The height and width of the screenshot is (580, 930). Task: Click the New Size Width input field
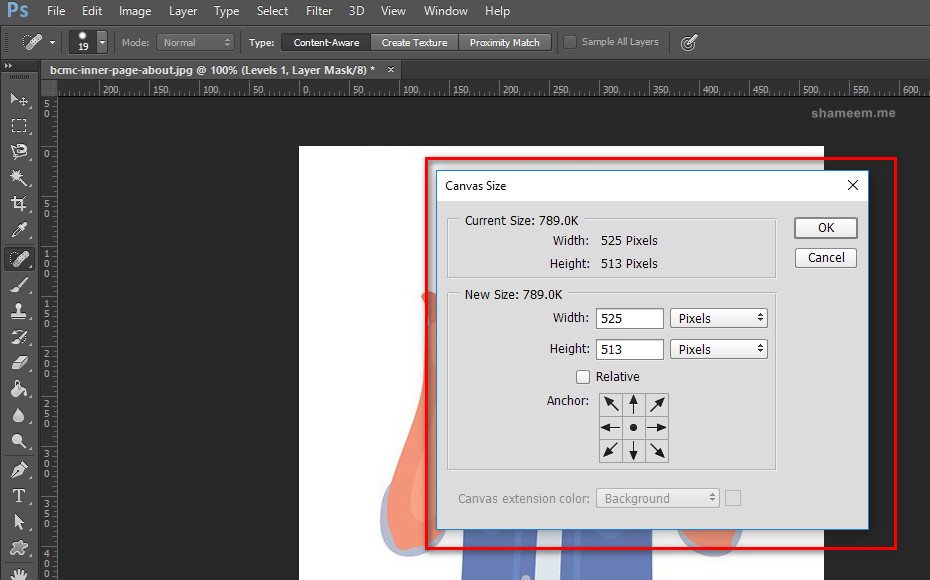click(x=630, y=318)
